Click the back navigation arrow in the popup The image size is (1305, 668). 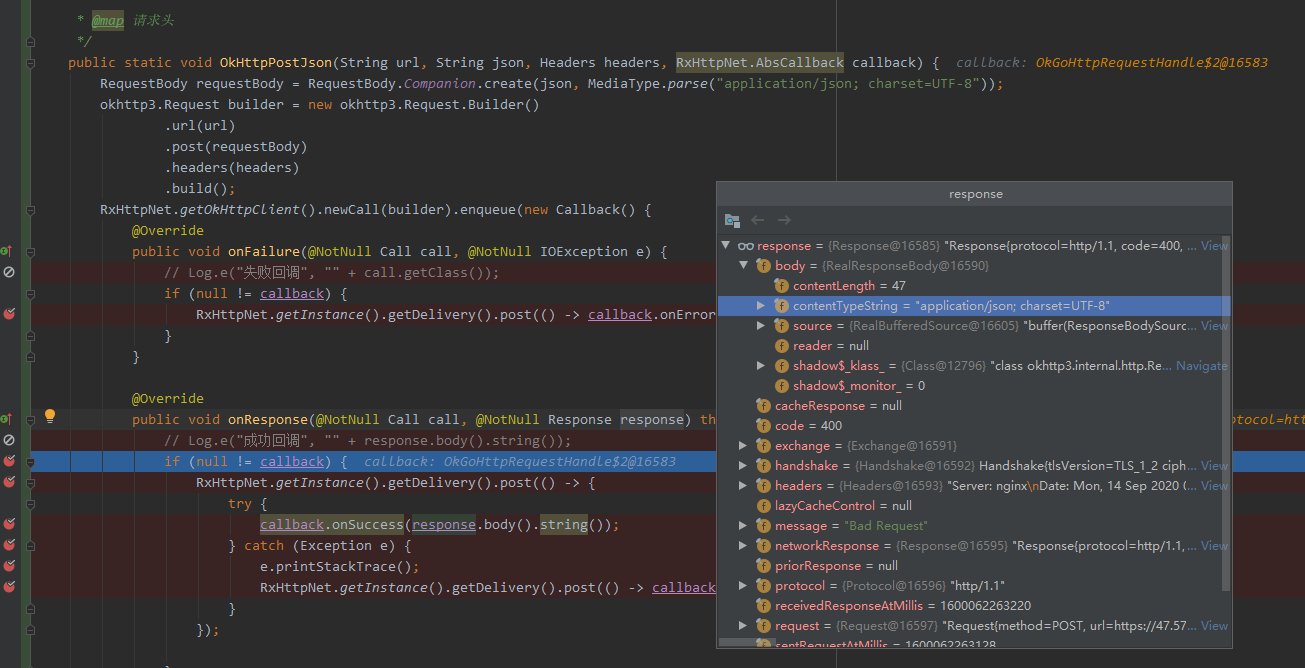click(758, 220)
